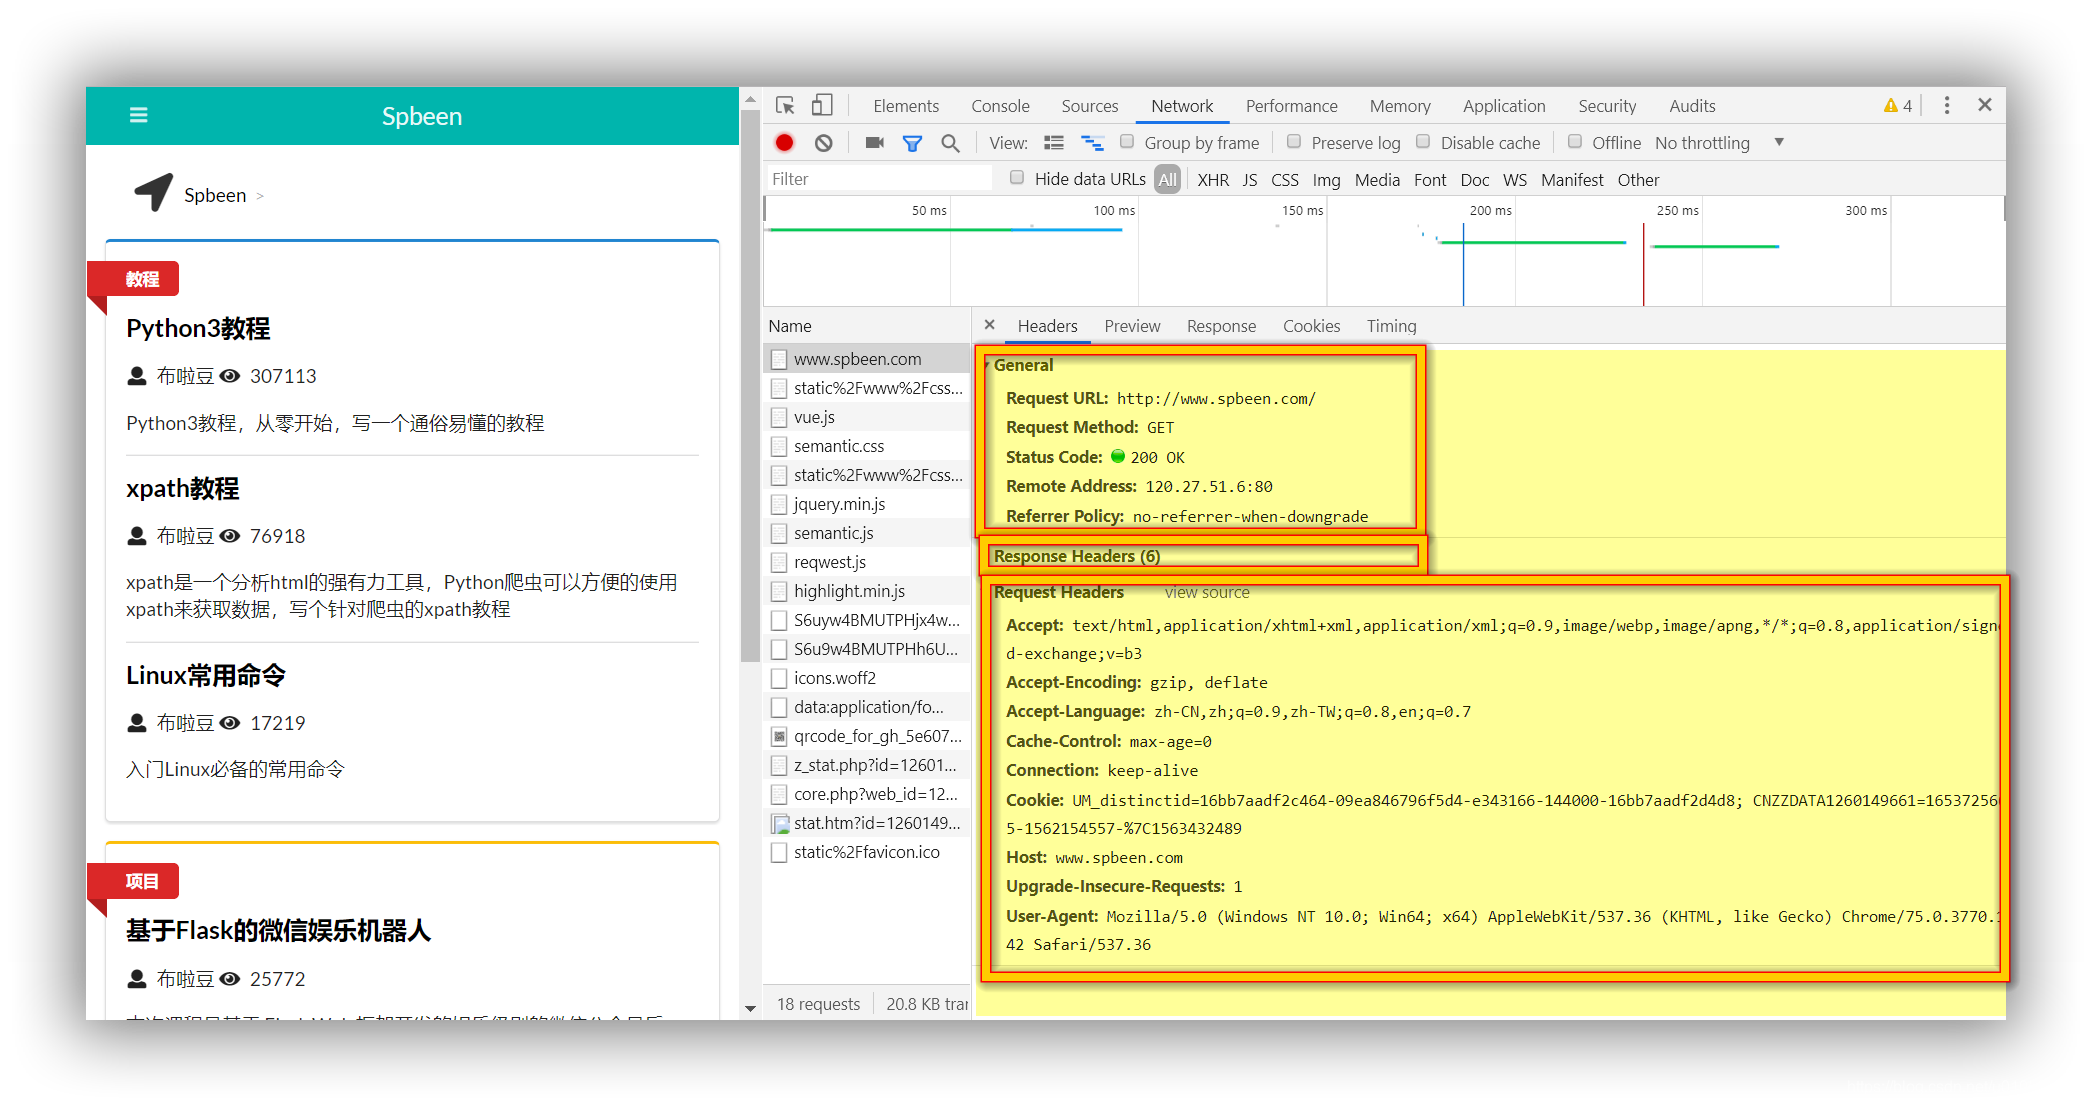The width and height of the screenshot is (2092, 1106).
Task: Click the paper plane Spbeen logo icon
Action: coord(154,192)
